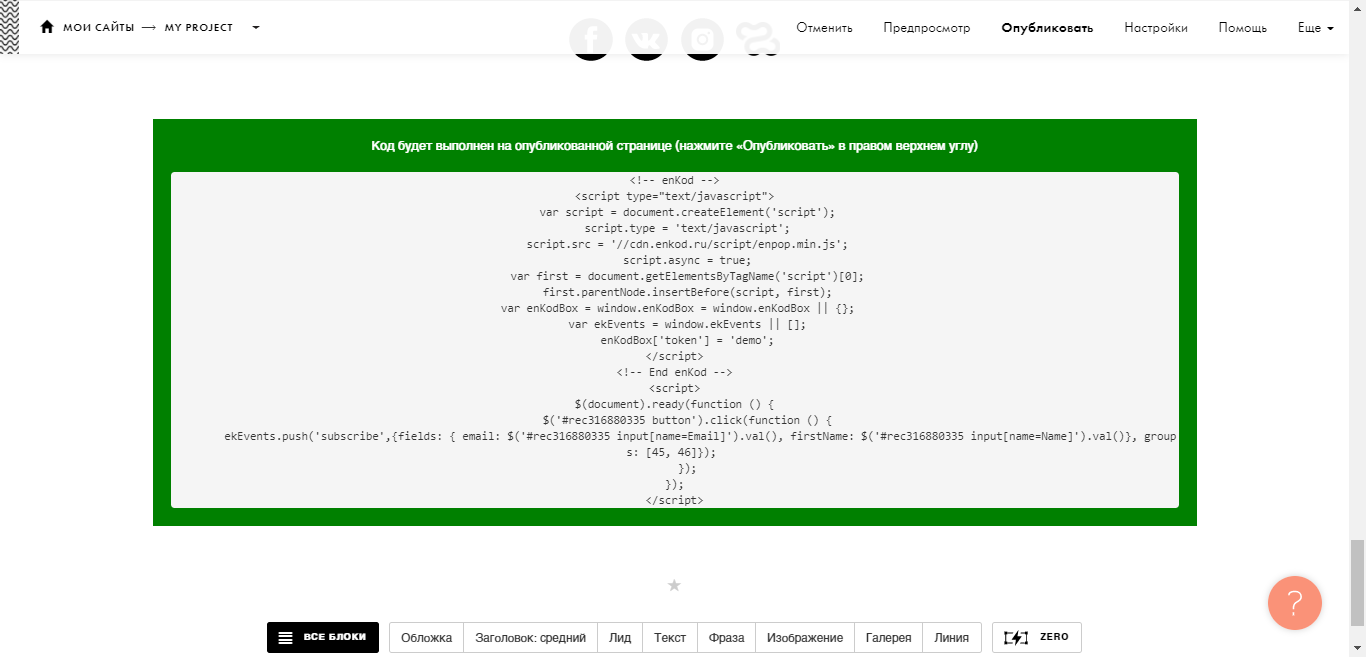Click the gray star icon below the code block

[674, 585]
